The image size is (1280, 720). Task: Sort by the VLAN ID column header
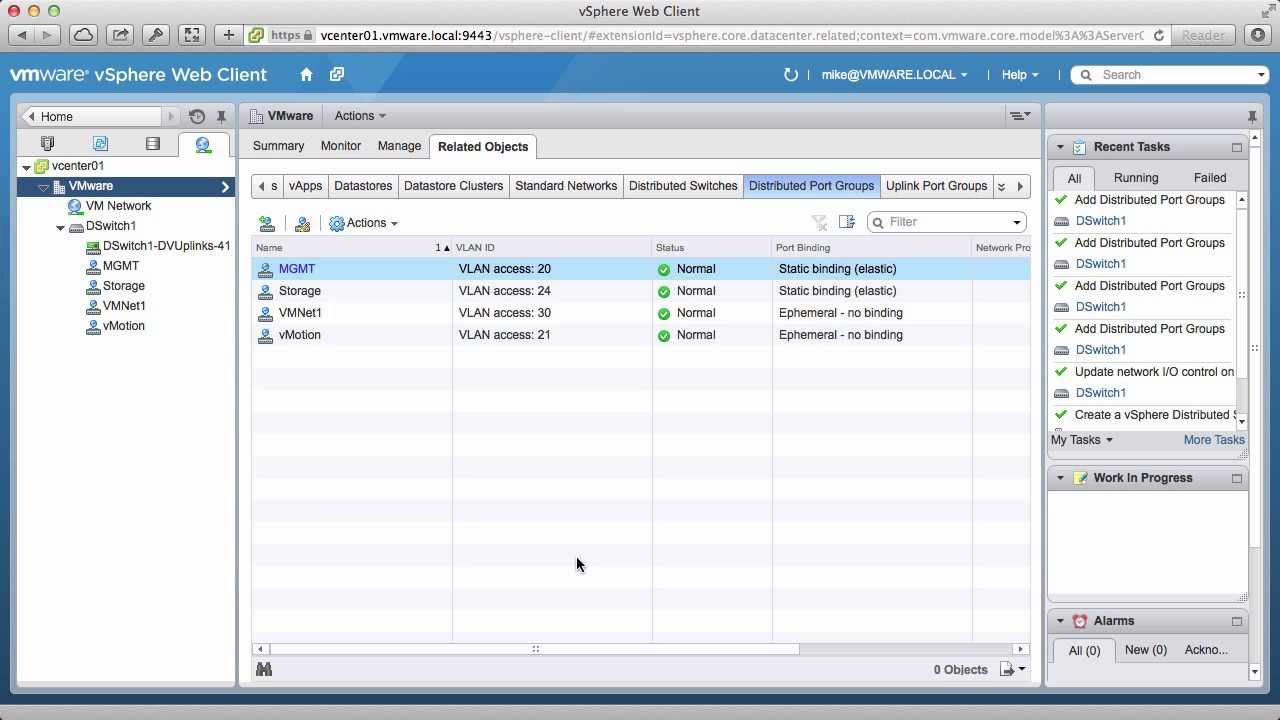(552, 247)
